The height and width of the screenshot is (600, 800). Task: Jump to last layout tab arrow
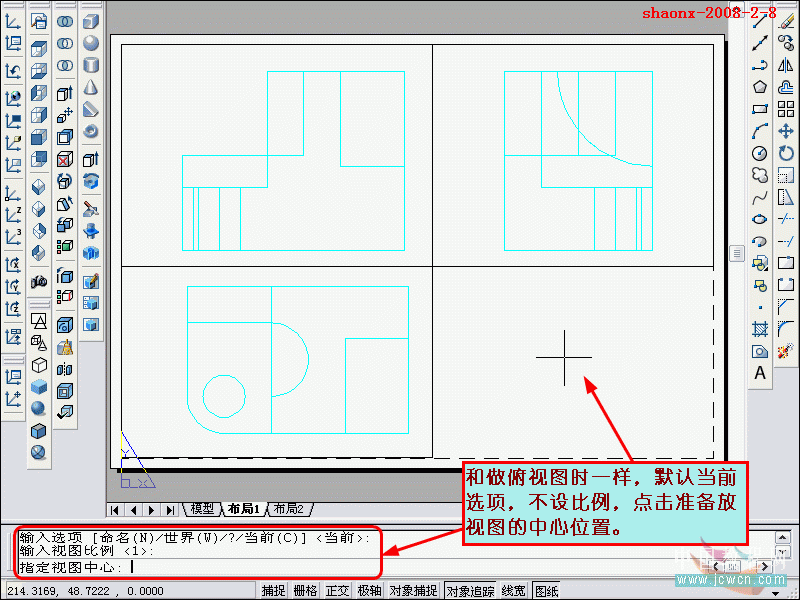click(x=170, y=510)
